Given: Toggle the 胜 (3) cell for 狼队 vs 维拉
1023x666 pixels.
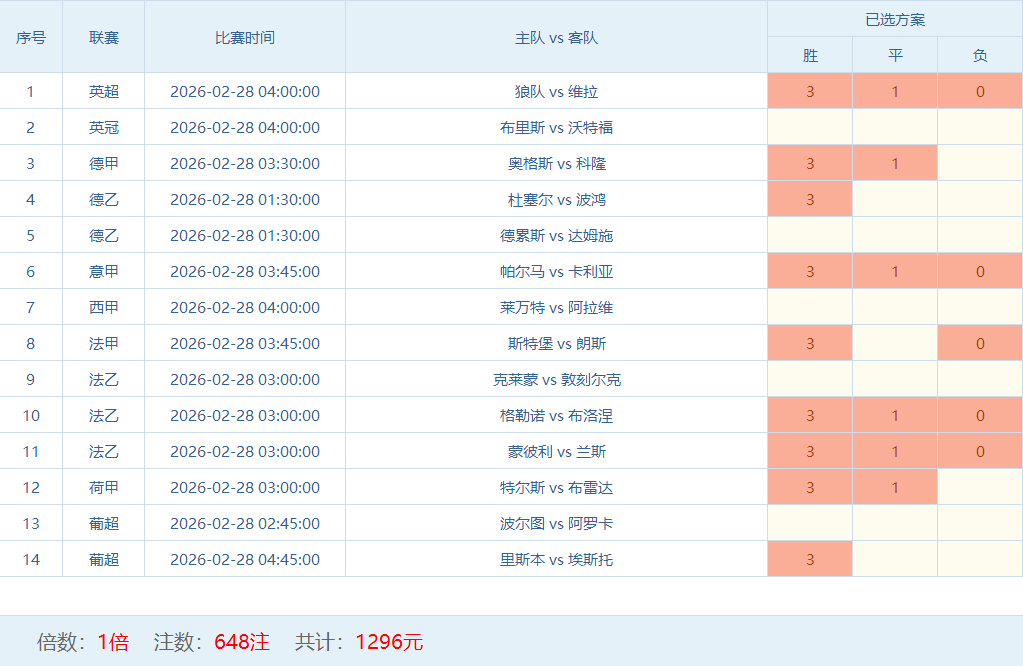Looking at the screenshot, I should coord(810,91).
